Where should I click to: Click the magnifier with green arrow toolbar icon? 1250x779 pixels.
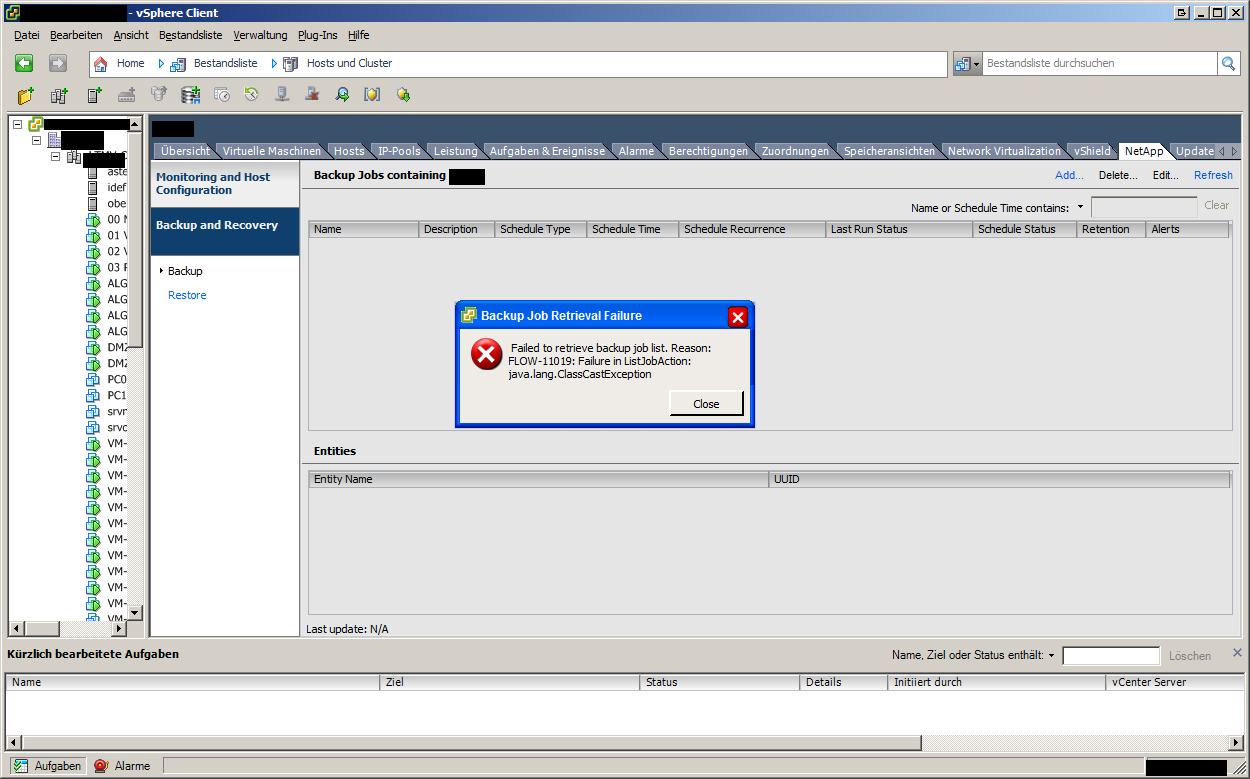point(342,95)
